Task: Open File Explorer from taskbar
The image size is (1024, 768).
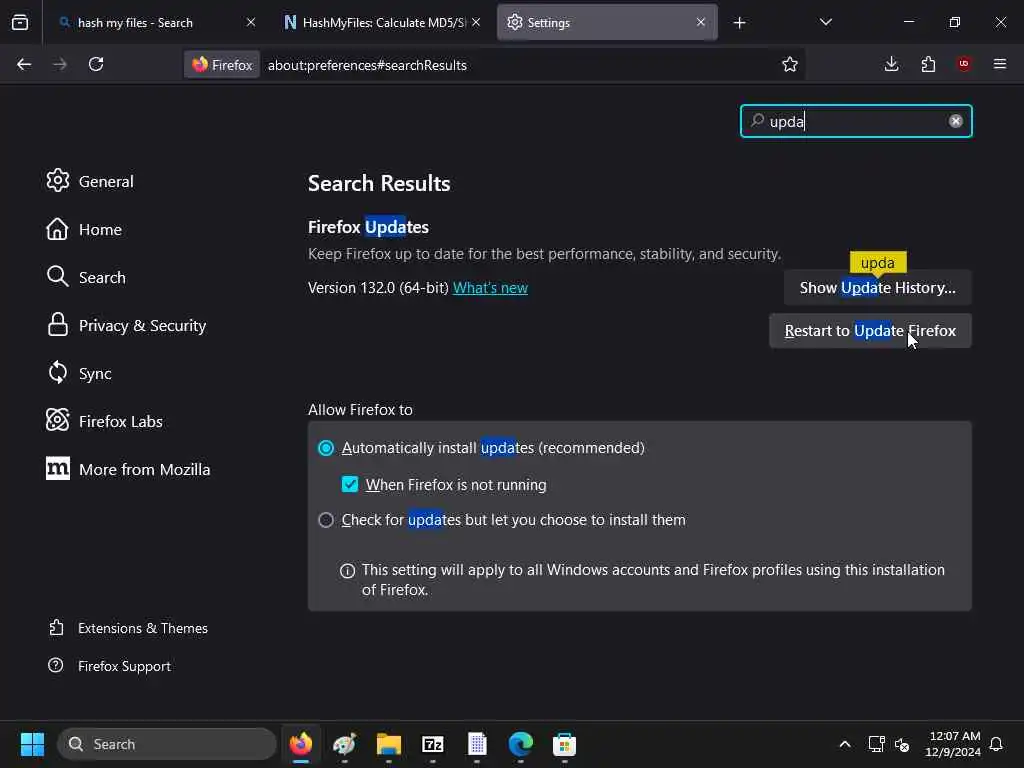Action: [x=389, y=744]
